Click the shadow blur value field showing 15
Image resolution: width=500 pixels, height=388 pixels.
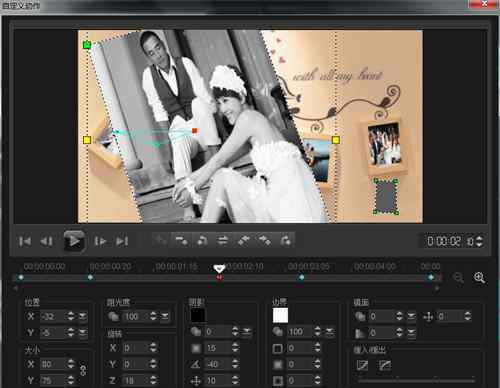[218, 348]
